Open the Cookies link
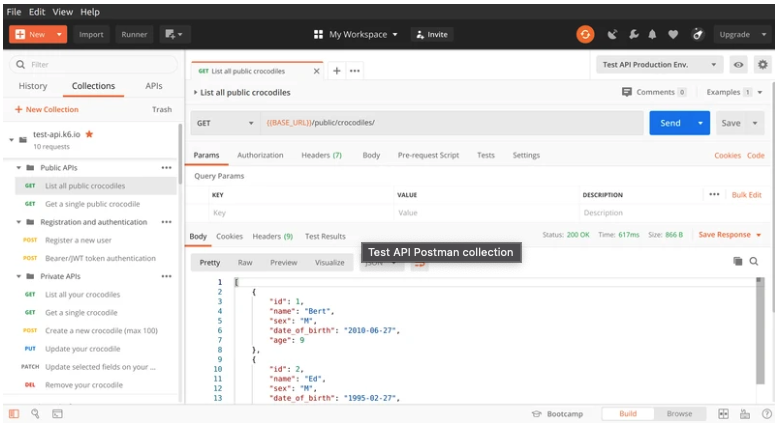Image resolution: width=775 pixels, height=423 pixels. (727, 155)
